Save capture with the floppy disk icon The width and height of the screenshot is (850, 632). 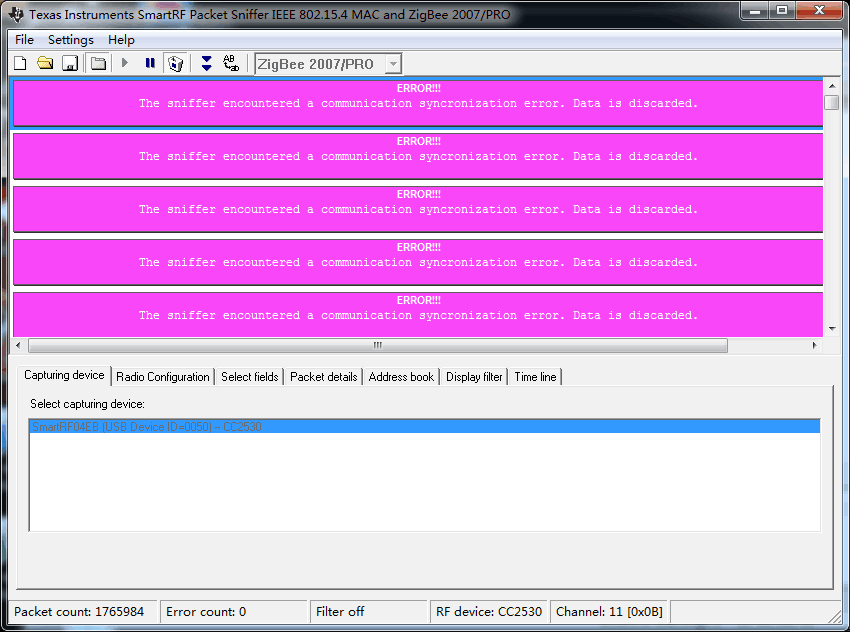(70, 63)
